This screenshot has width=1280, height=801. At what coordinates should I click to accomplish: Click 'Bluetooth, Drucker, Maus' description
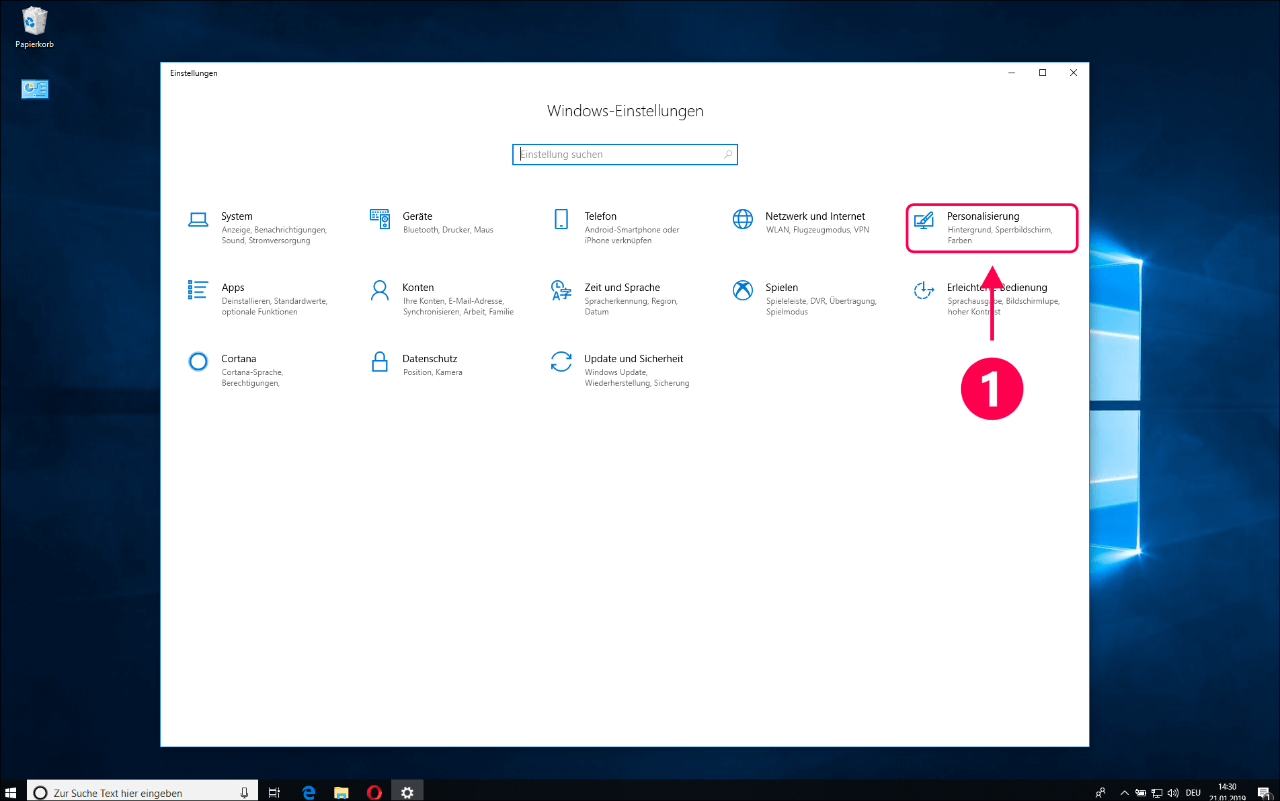[x=448, y=230]
